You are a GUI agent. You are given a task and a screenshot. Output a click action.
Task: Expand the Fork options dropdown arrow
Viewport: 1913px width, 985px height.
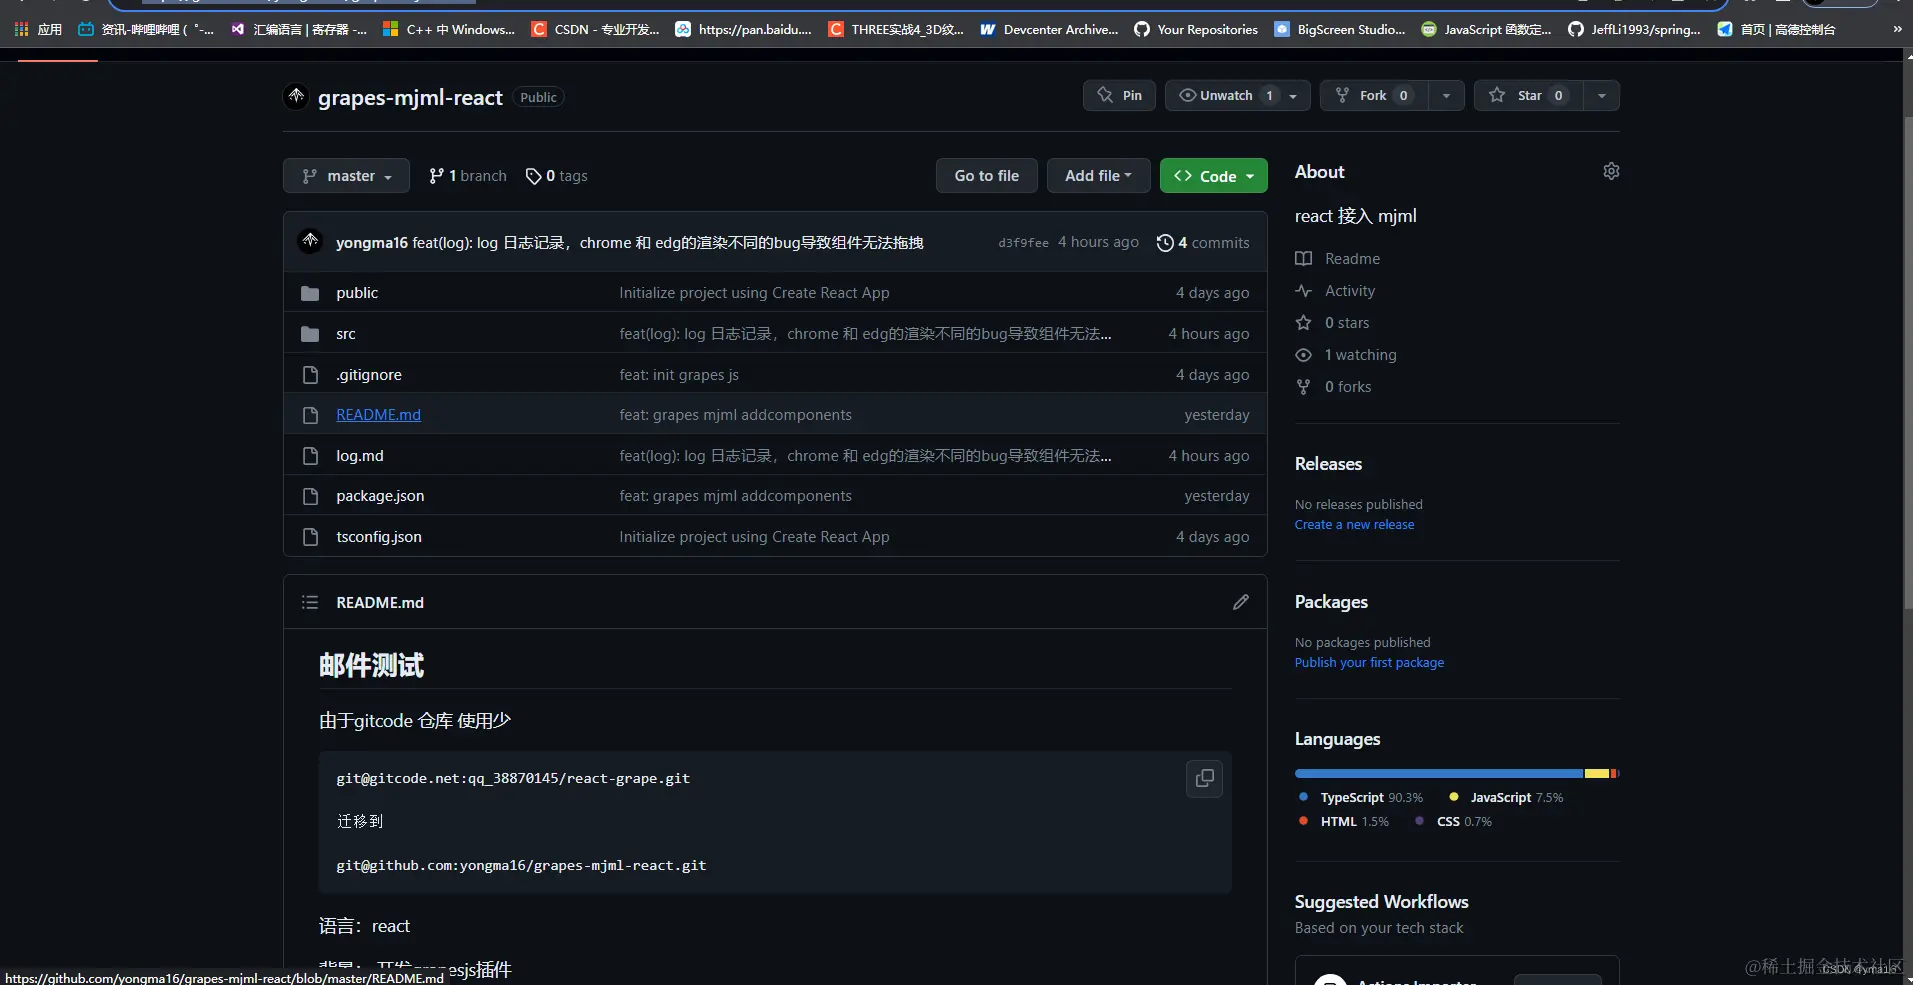point(1446,95)
